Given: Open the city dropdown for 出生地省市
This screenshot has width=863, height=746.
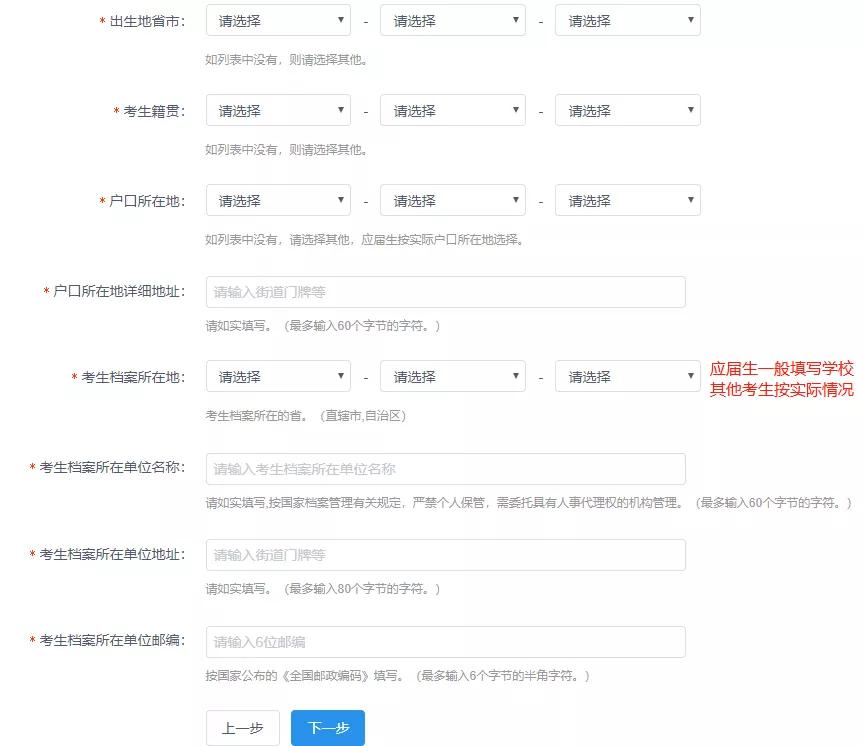Looking at the screenshot, I should click(x=452, y=20).
